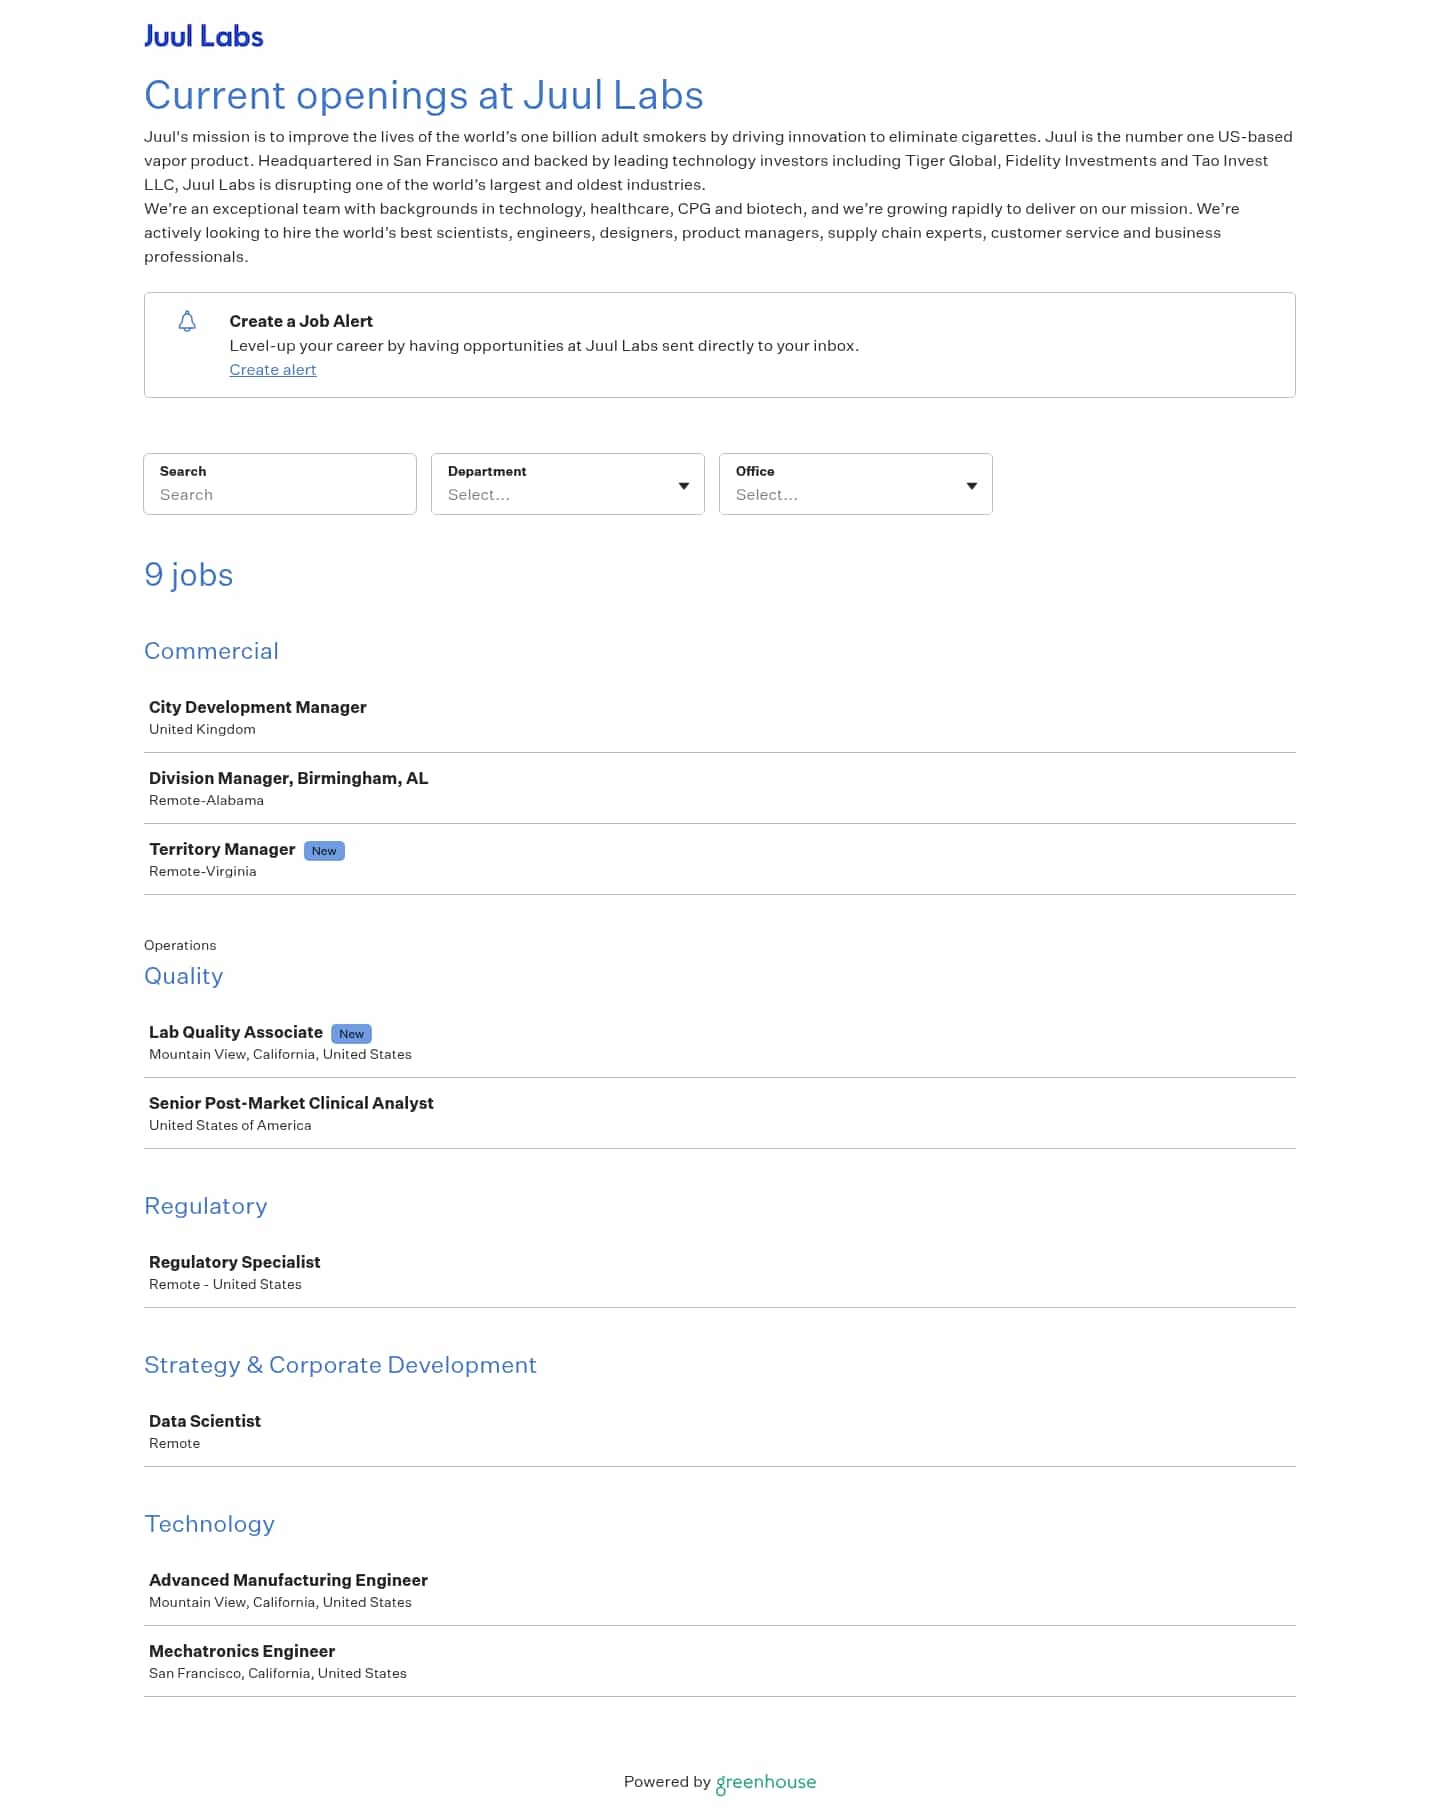Click the job alert bell icon

point(187,321)
